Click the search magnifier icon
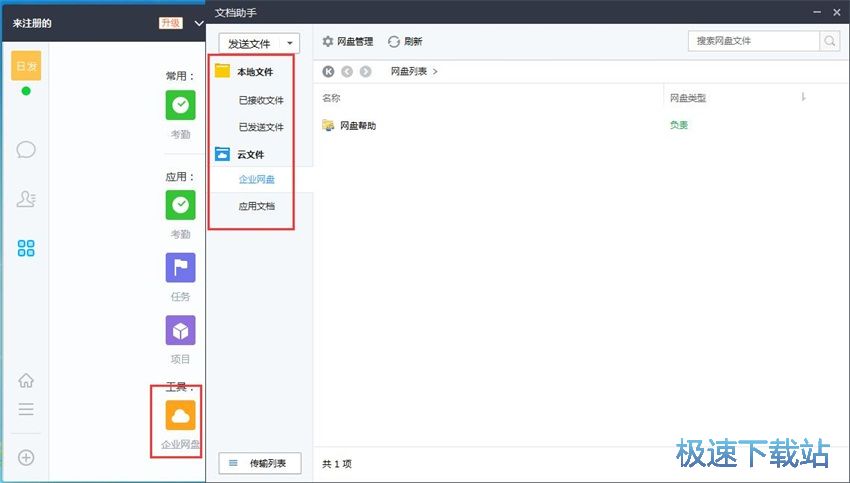The image size is (850, 483). [829, 41]
